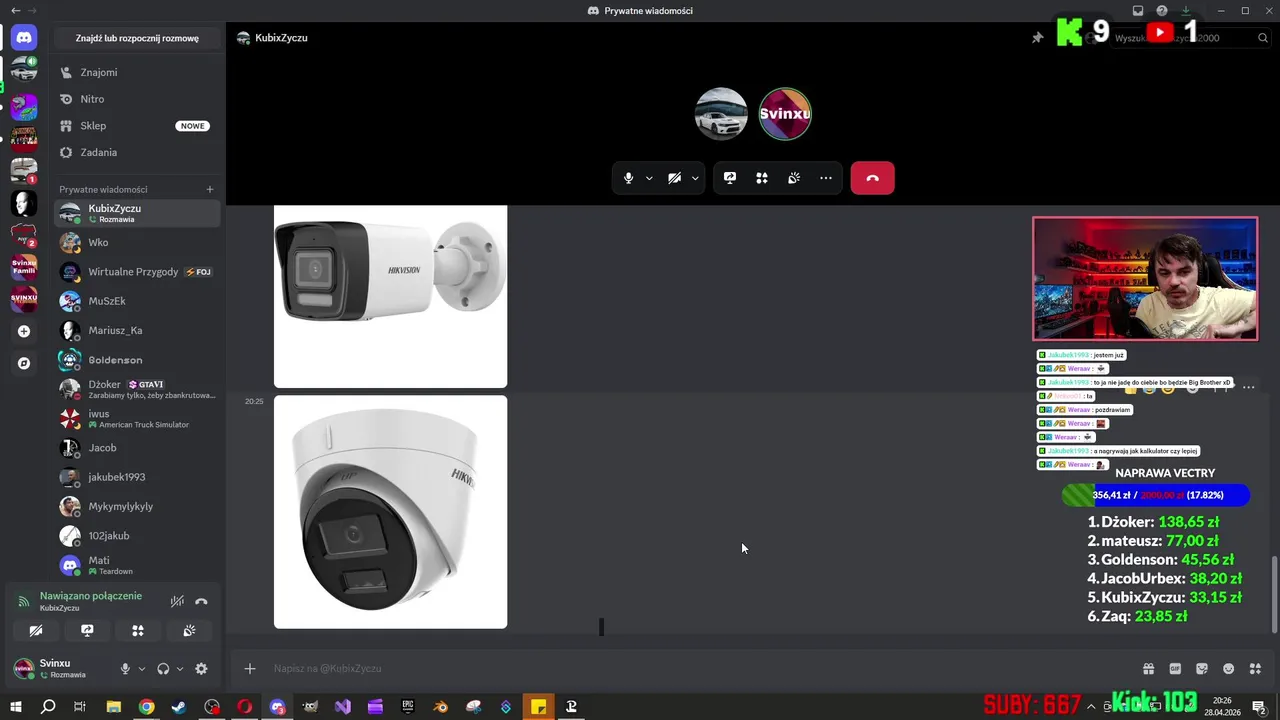This screenshot has height=720, width=1280.
Task: Deafen with headphones icon in user panel
Action: coord(163,669)
